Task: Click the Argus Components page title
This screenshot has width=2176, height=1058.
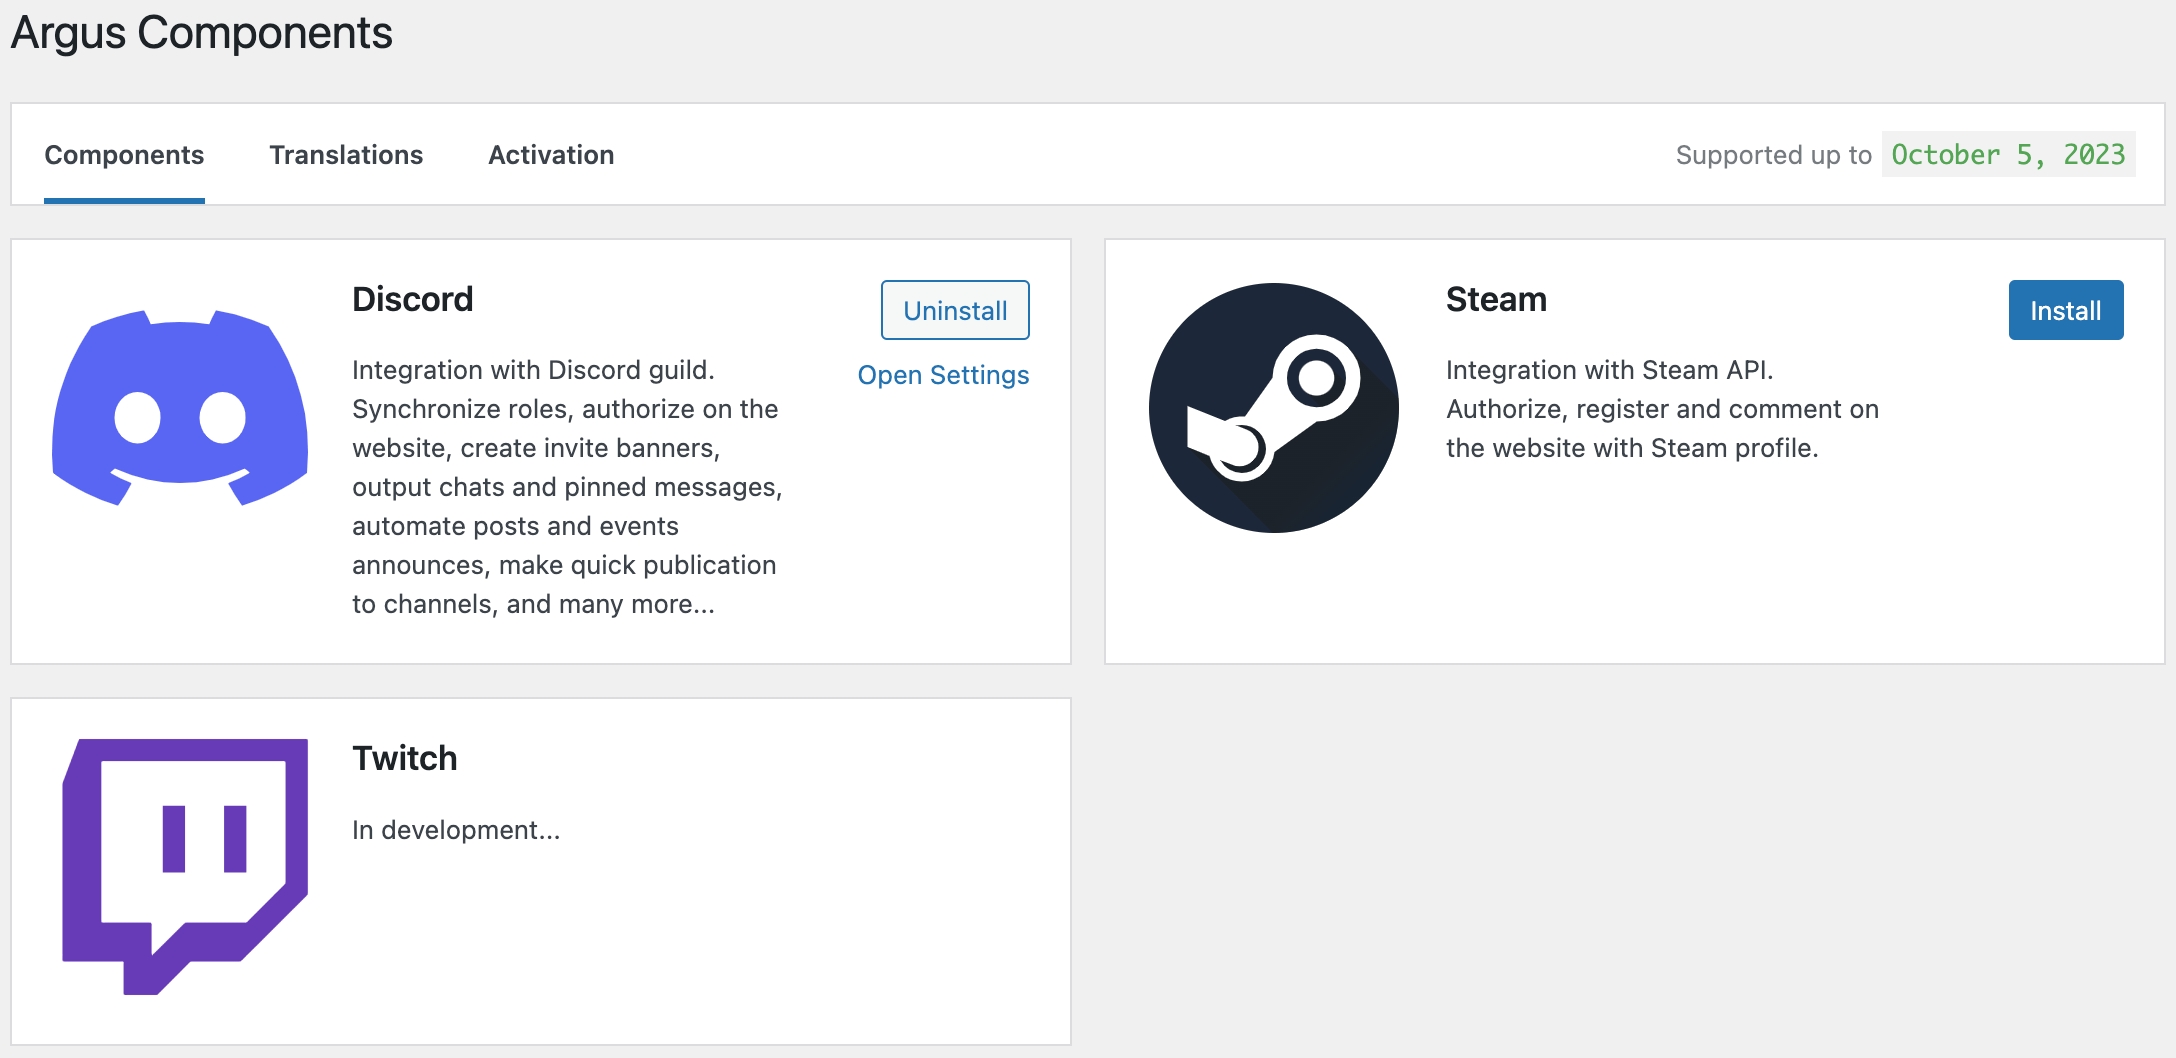Action: point(201,33)
